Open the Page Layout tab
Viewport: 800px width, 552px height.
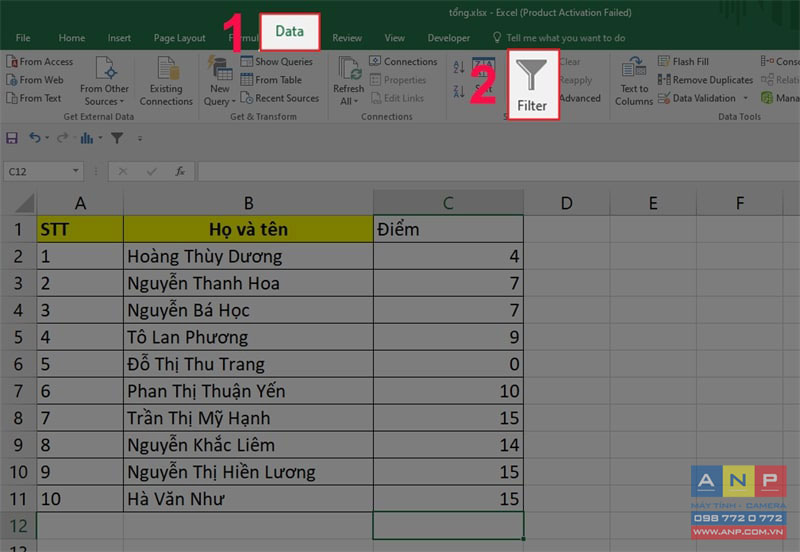tap(180, 38)
